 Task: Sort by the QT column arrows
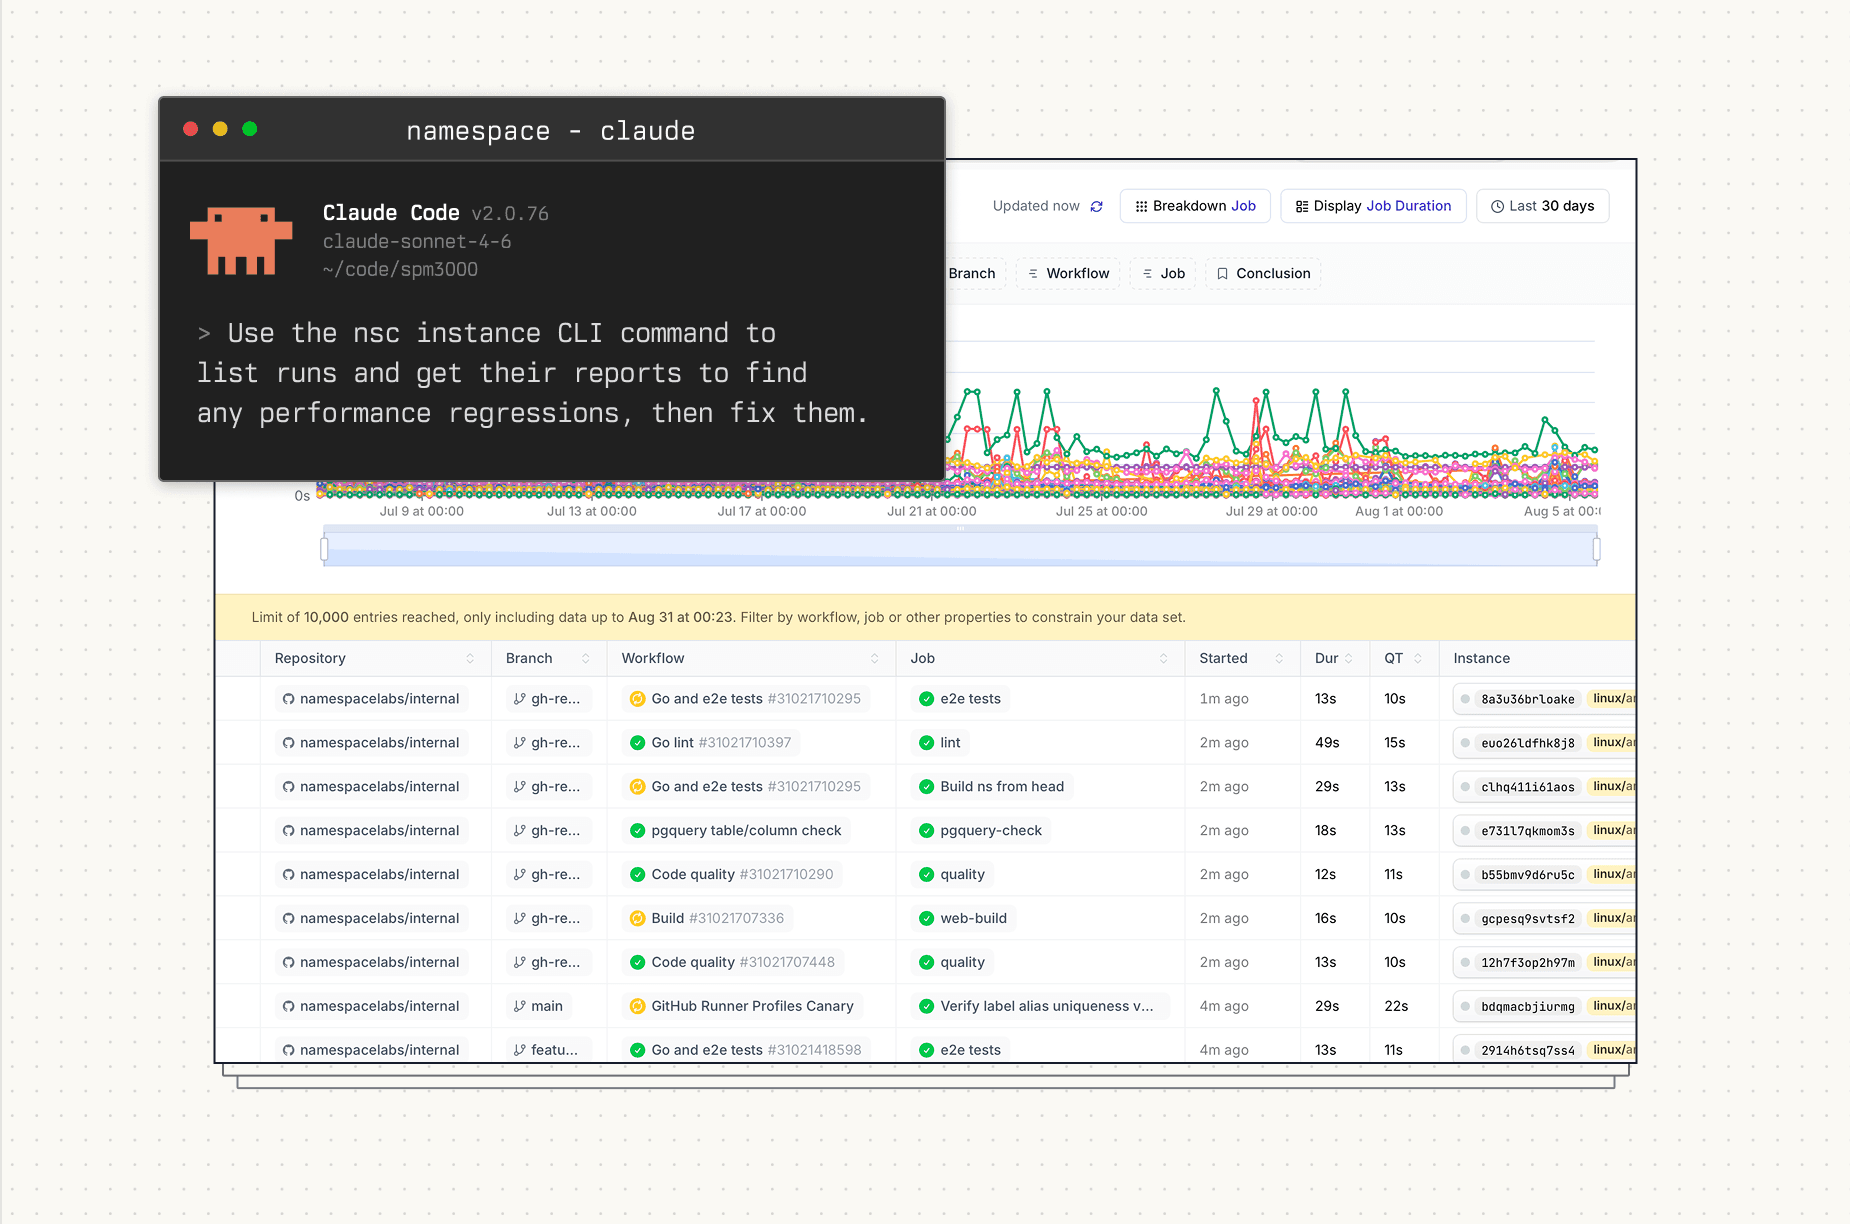(x=1417, y=658)
